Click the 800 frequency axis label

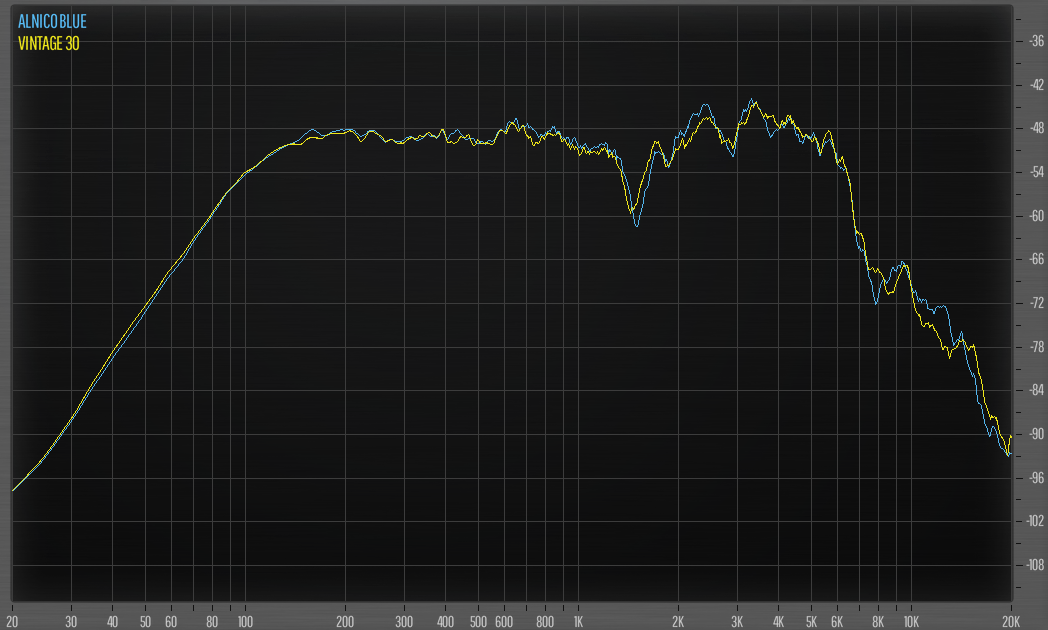pyautogui.click(x=545, y=621)
